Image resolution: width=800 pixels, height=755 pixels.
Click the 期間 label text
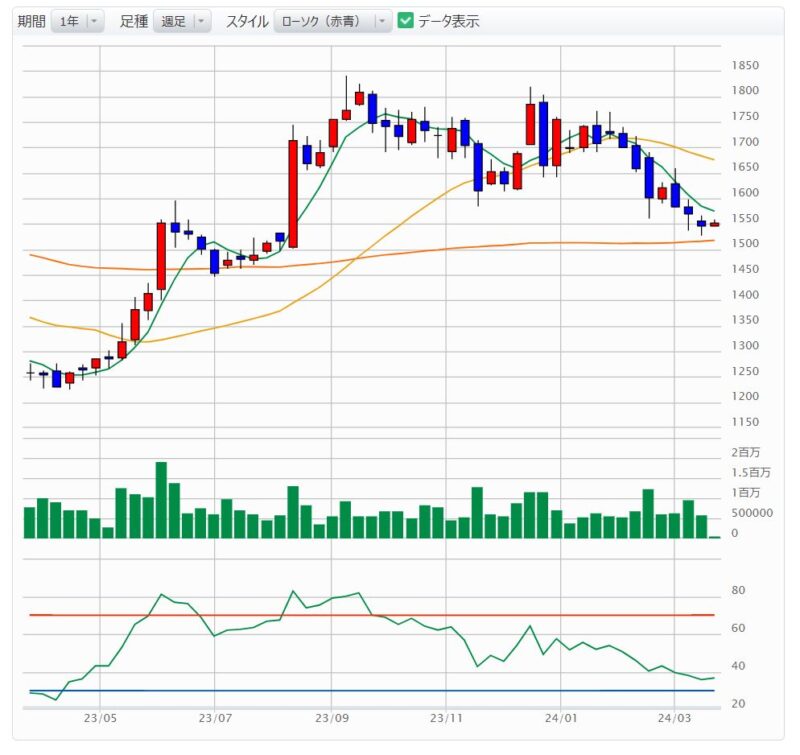32,21
